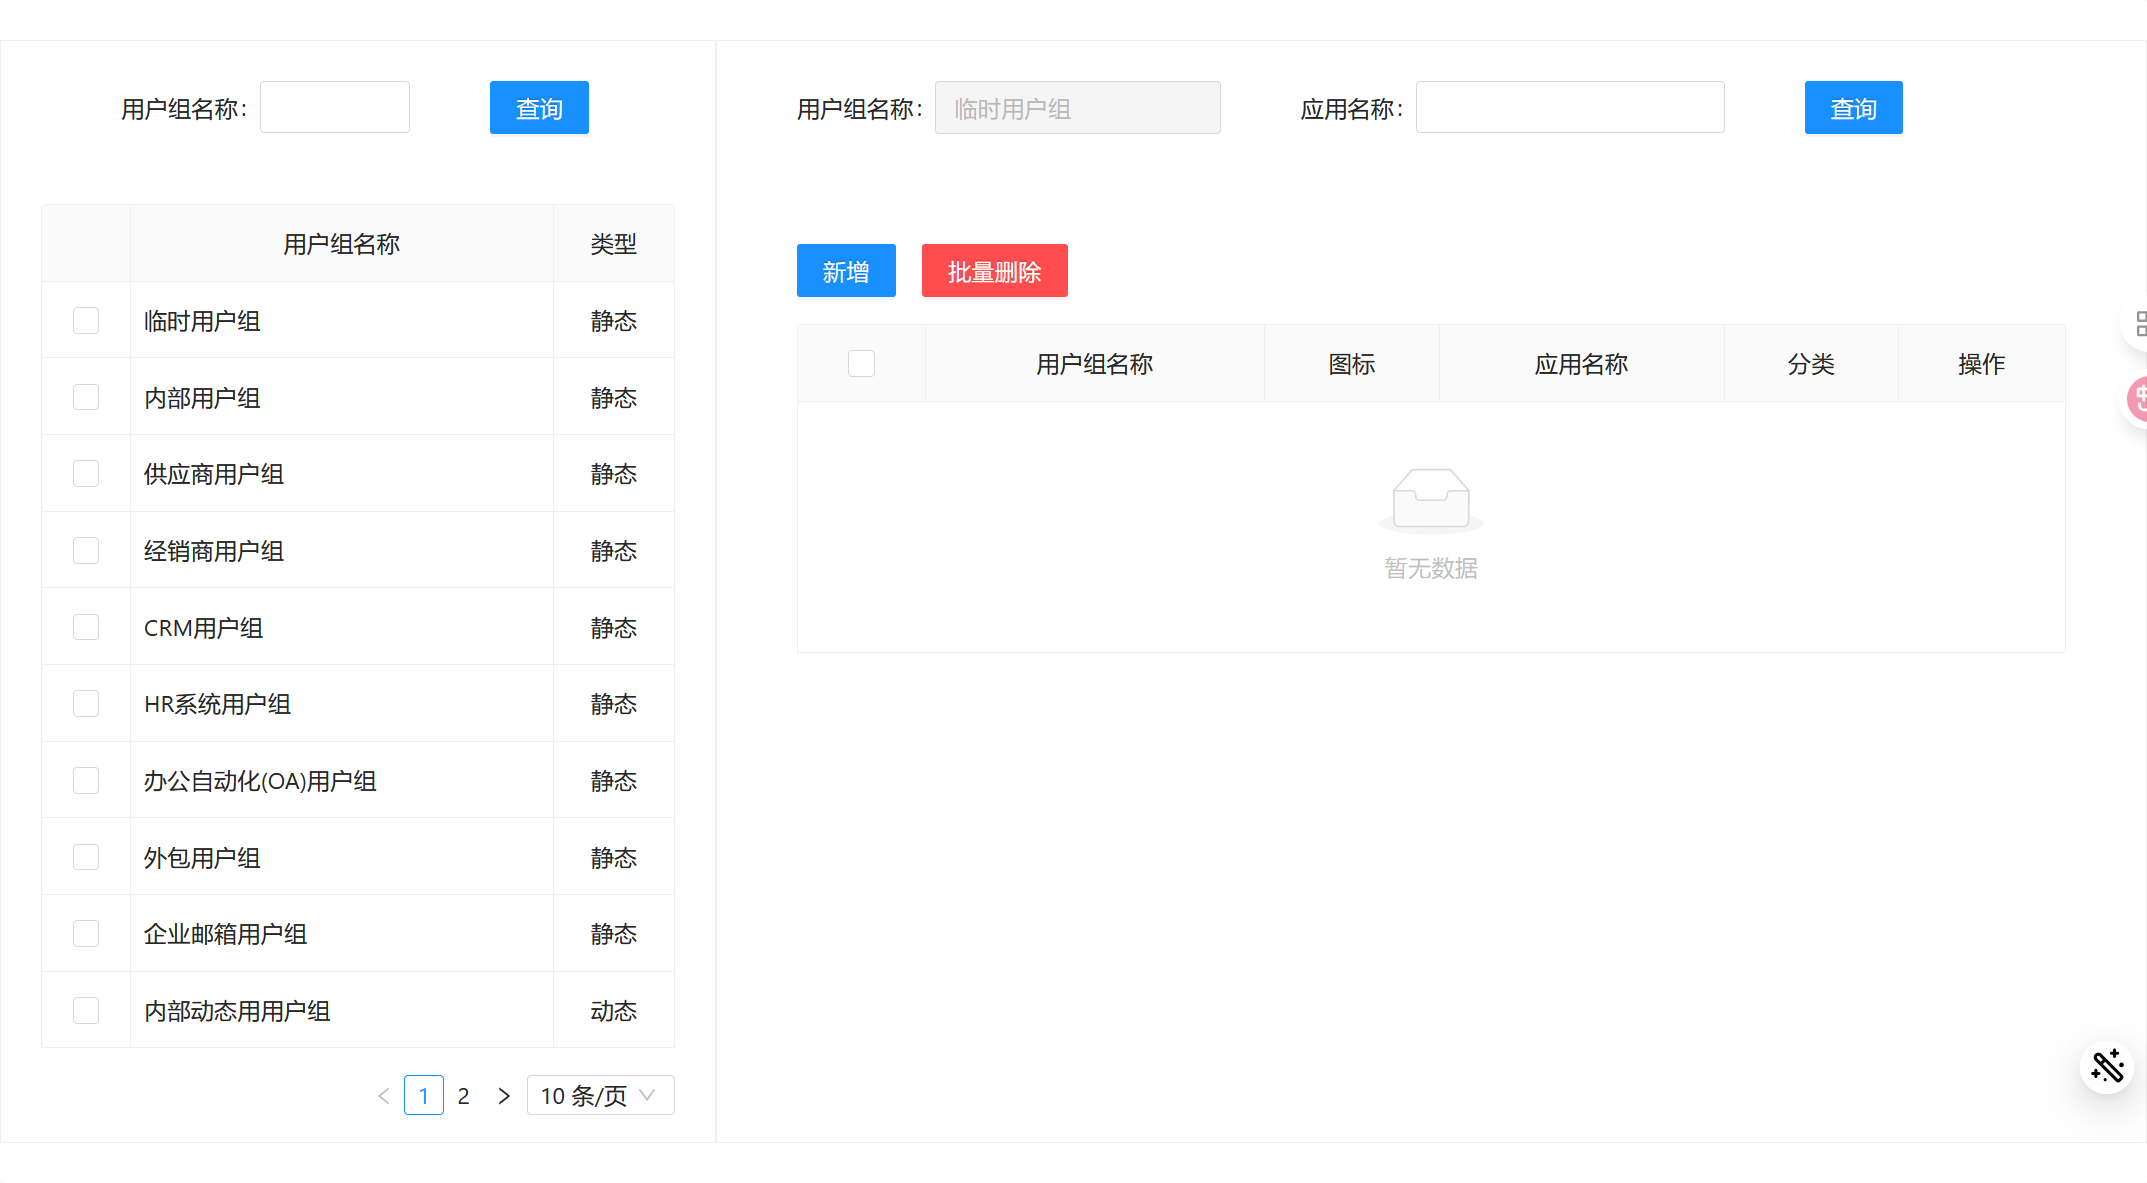Check the 内部动态用用户组 row checkbox
The height and width of the screenshot is (1183, 2147).
click(x=86, y=1010)
